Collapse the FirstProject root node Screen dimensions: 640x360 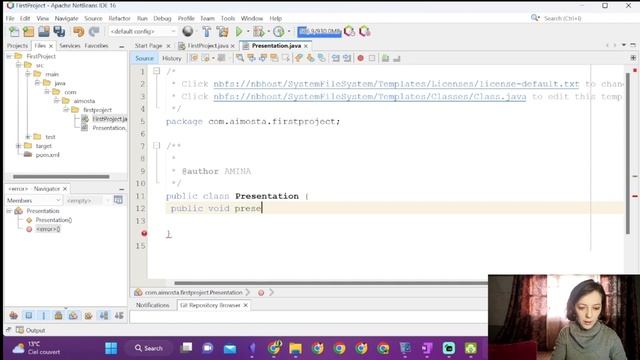click(x=9, y=56)
